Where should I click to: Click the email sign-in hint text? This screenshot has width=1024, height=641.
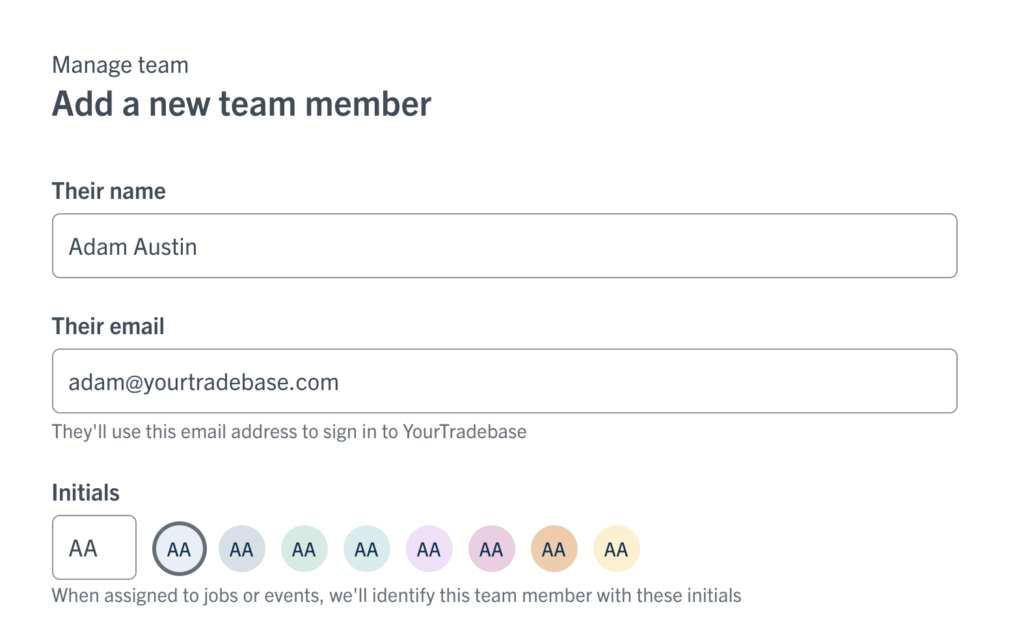point(289,432)
